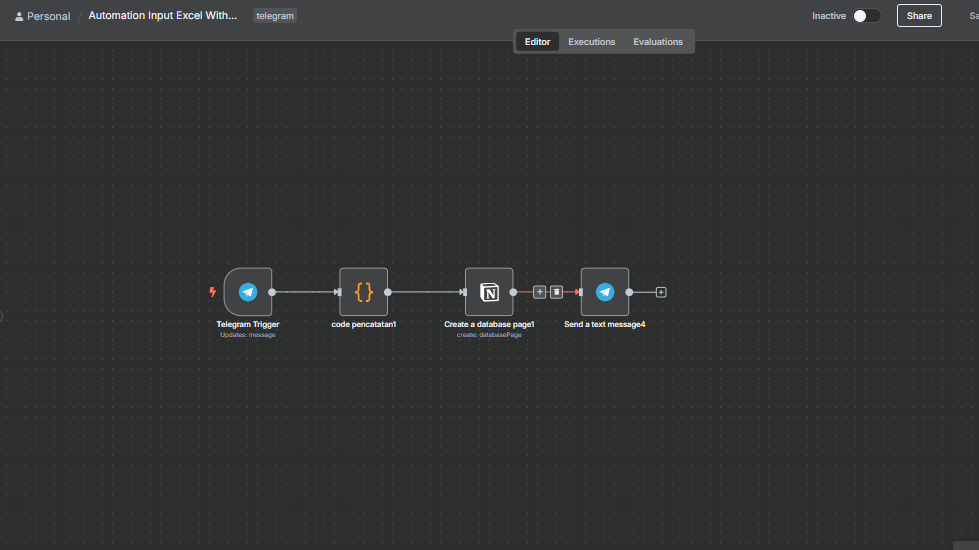Click the Personal project link
Screen dimensions: 979x550
[48, 17]
